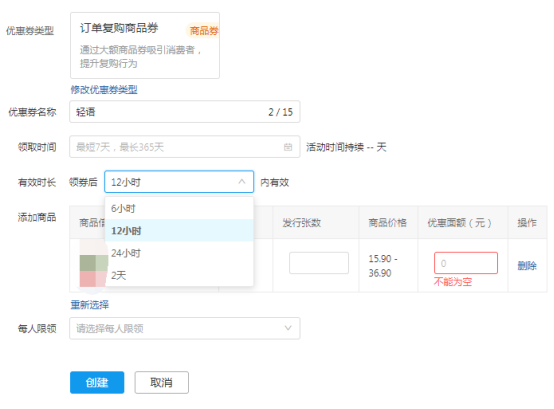Focus the red-bordered 优惠面额 input

(x=466, y=263)
